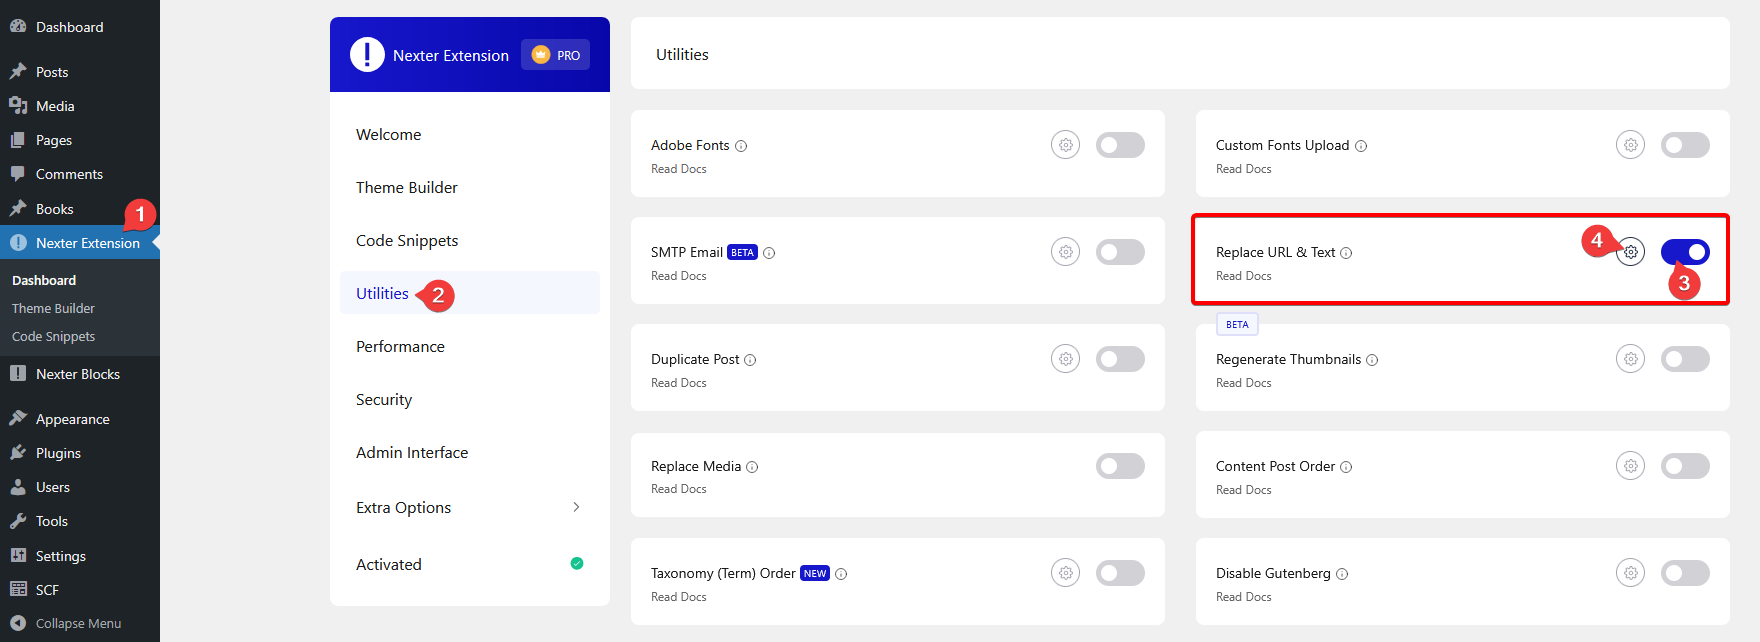Click the PRO upgrade badge
Image resolution: width=1760 pixels, height=642 pixels.
[556, 55]
